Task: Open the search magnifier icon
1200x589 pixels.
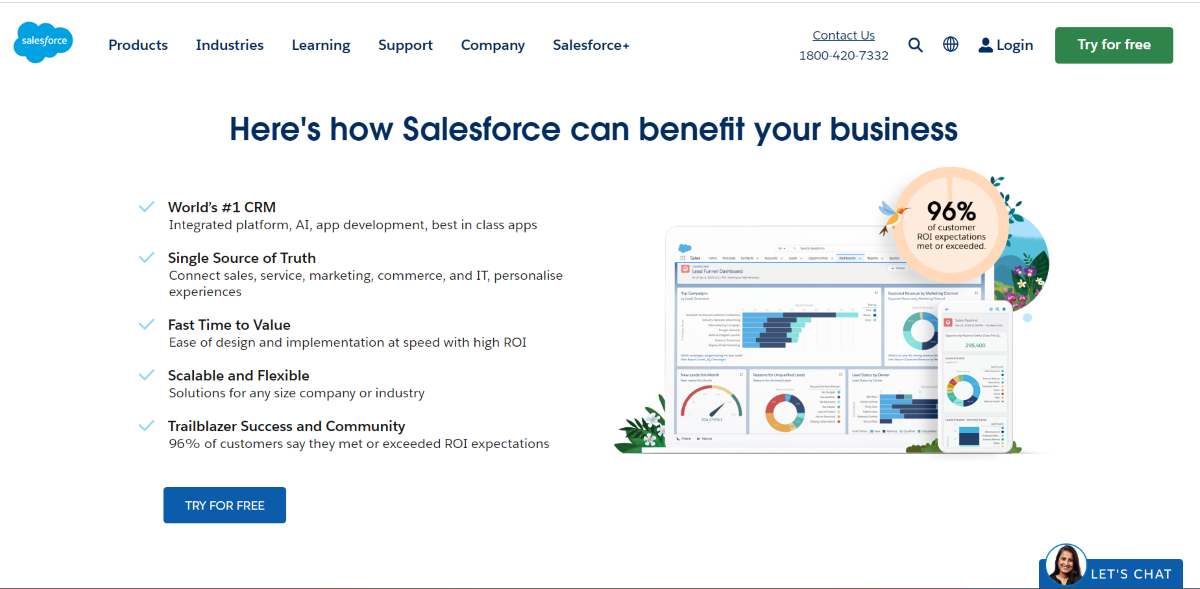Action: [915, 45]
